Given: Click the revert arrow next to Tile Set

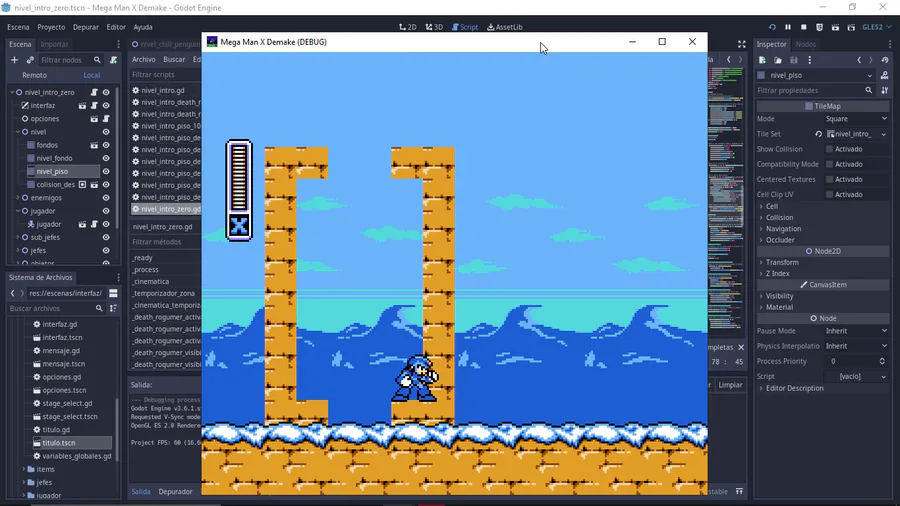Looking at the screenshot, I should [x=818, y=134].
